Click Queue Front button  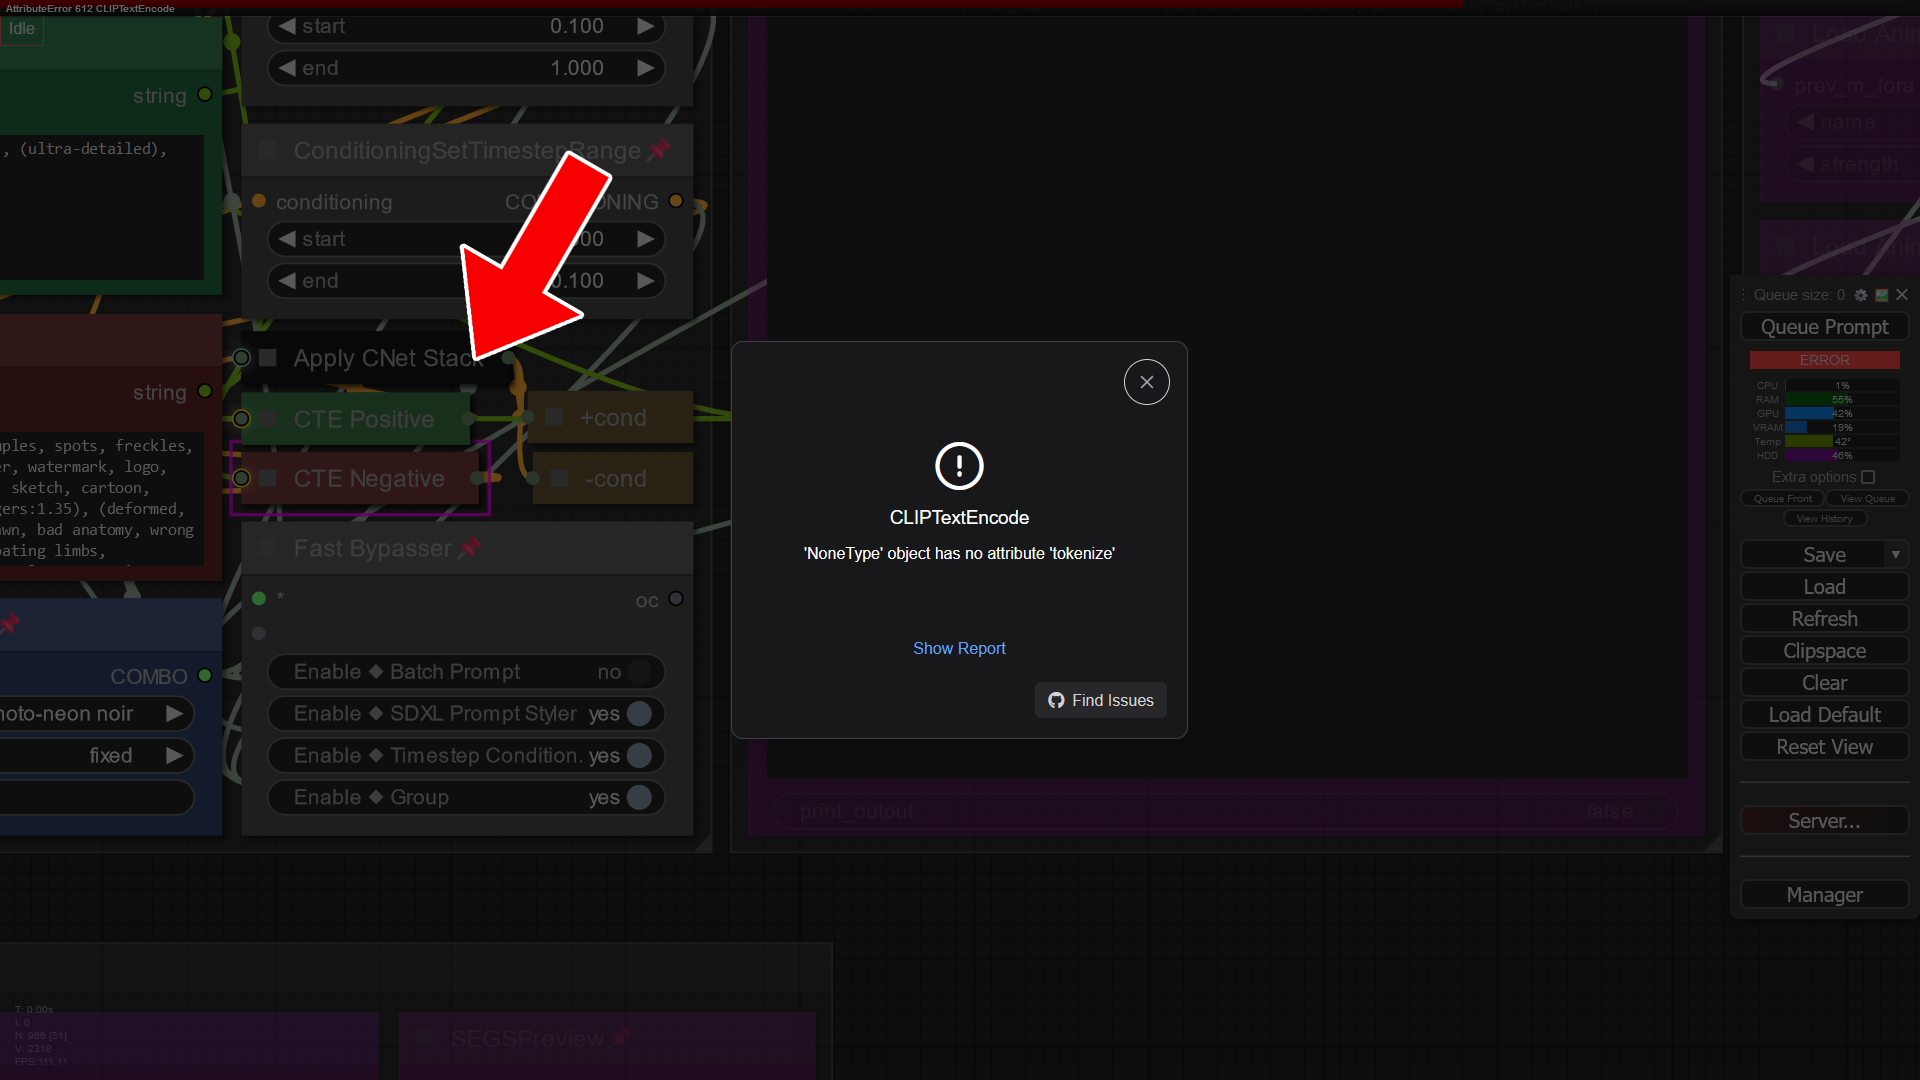click(x=1782, y=498)
